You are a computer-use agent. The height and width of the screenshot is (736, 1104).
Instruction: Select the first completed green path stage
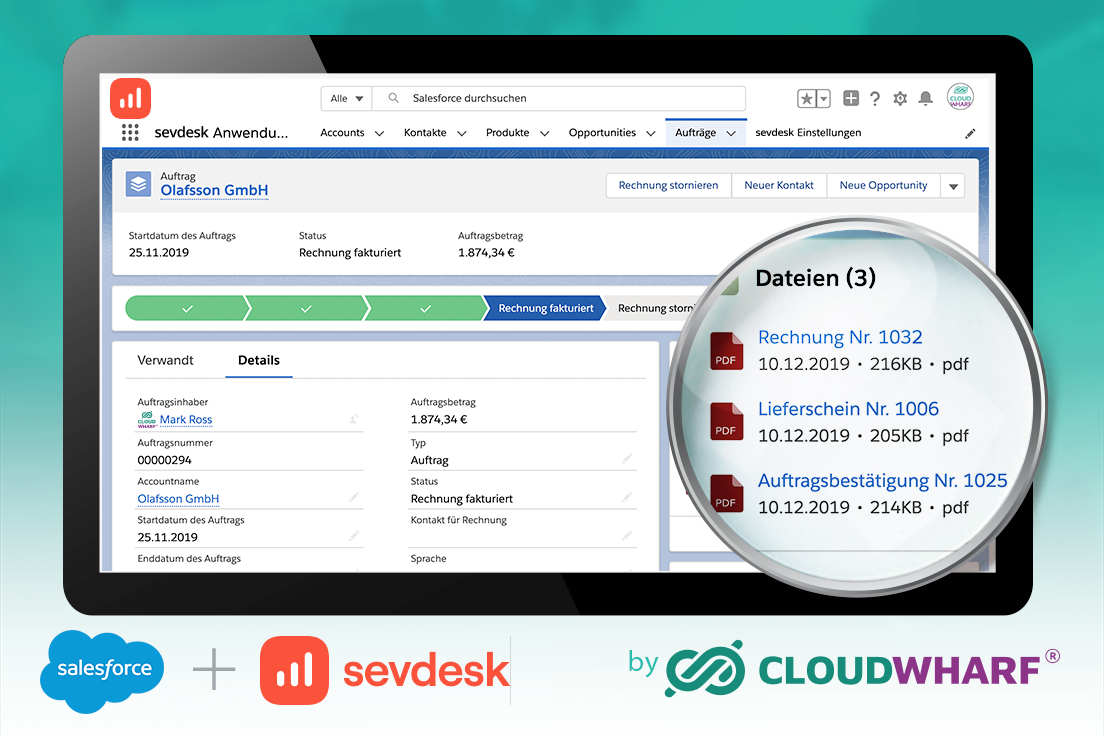[187, 308]
